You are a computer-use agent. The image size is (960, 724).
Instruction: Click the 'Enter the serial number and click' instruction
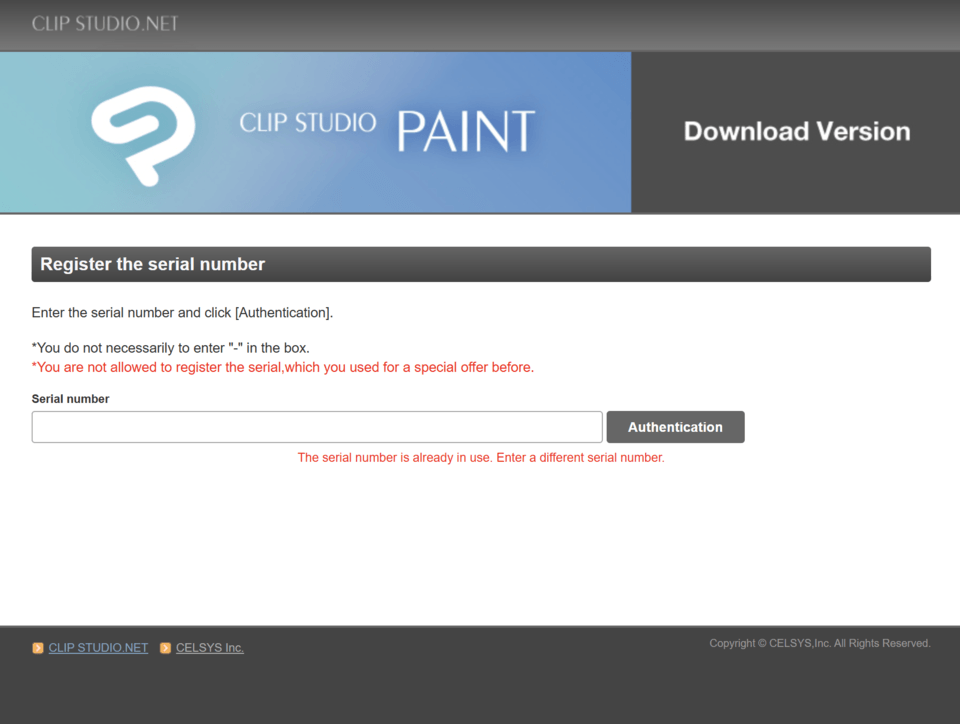click(x=182, y=312)
